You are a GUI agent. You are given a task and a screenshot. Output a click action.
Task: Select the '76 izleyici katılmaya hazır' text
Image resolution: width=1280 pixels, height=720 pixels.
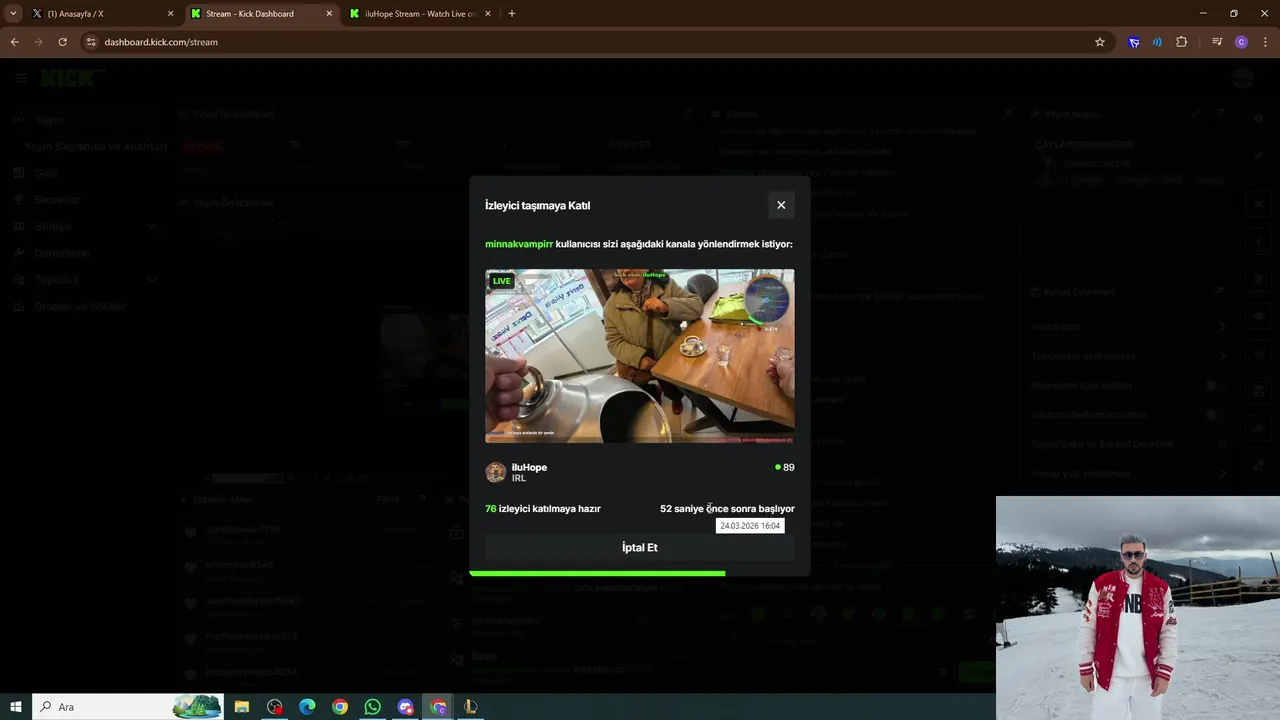(543, 509)
